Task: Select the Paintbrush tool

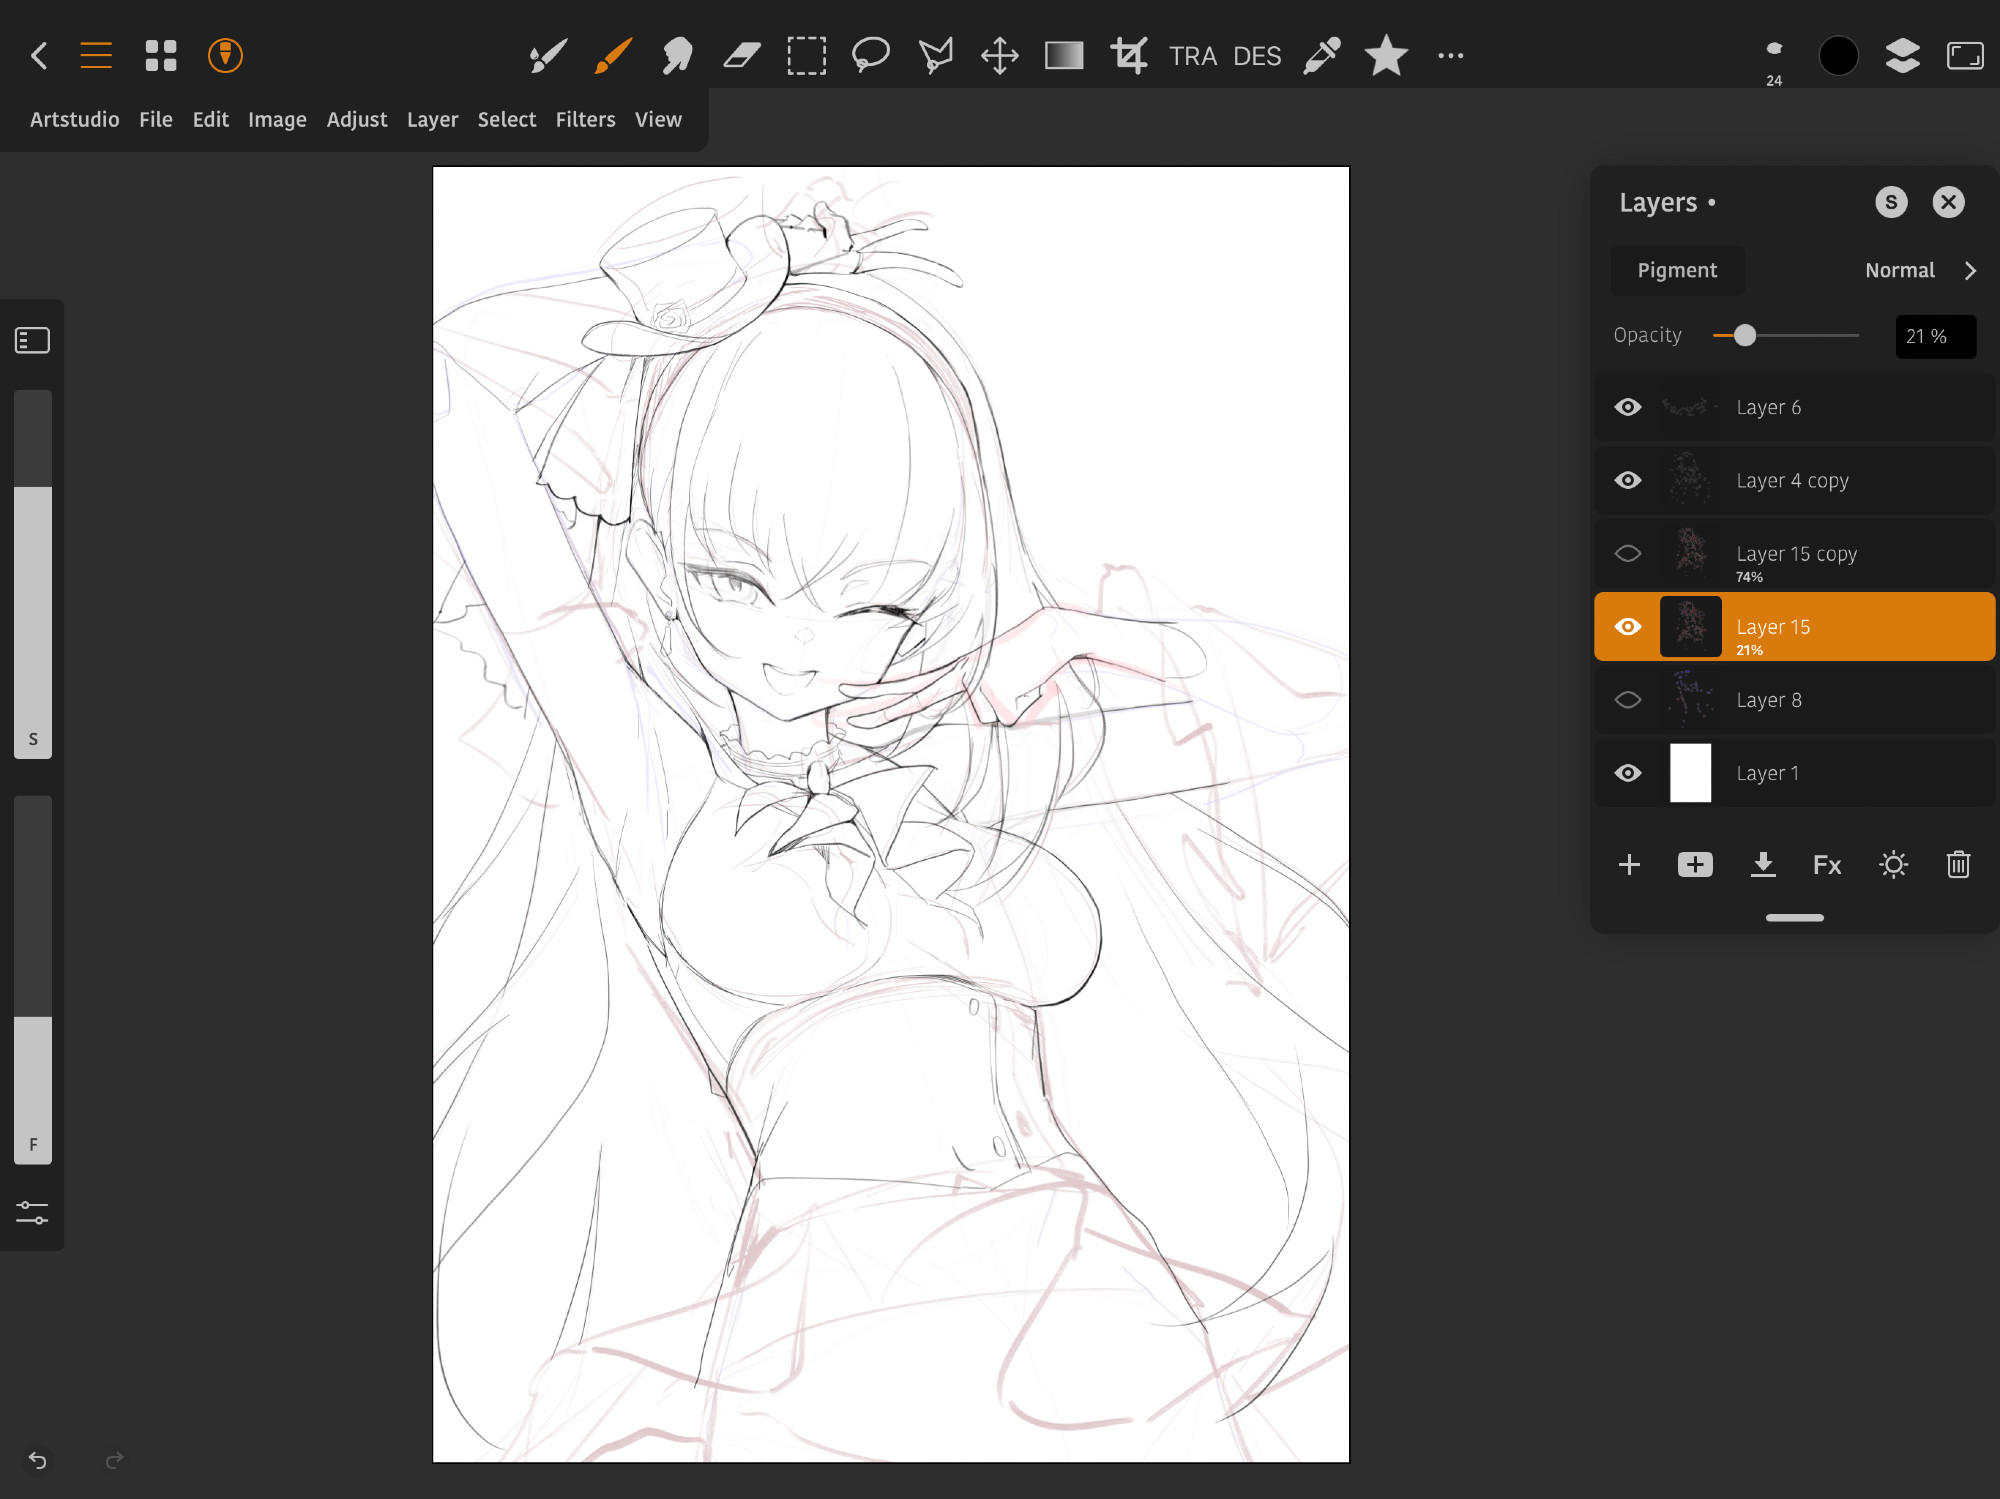Action: [x=547, y=56]
